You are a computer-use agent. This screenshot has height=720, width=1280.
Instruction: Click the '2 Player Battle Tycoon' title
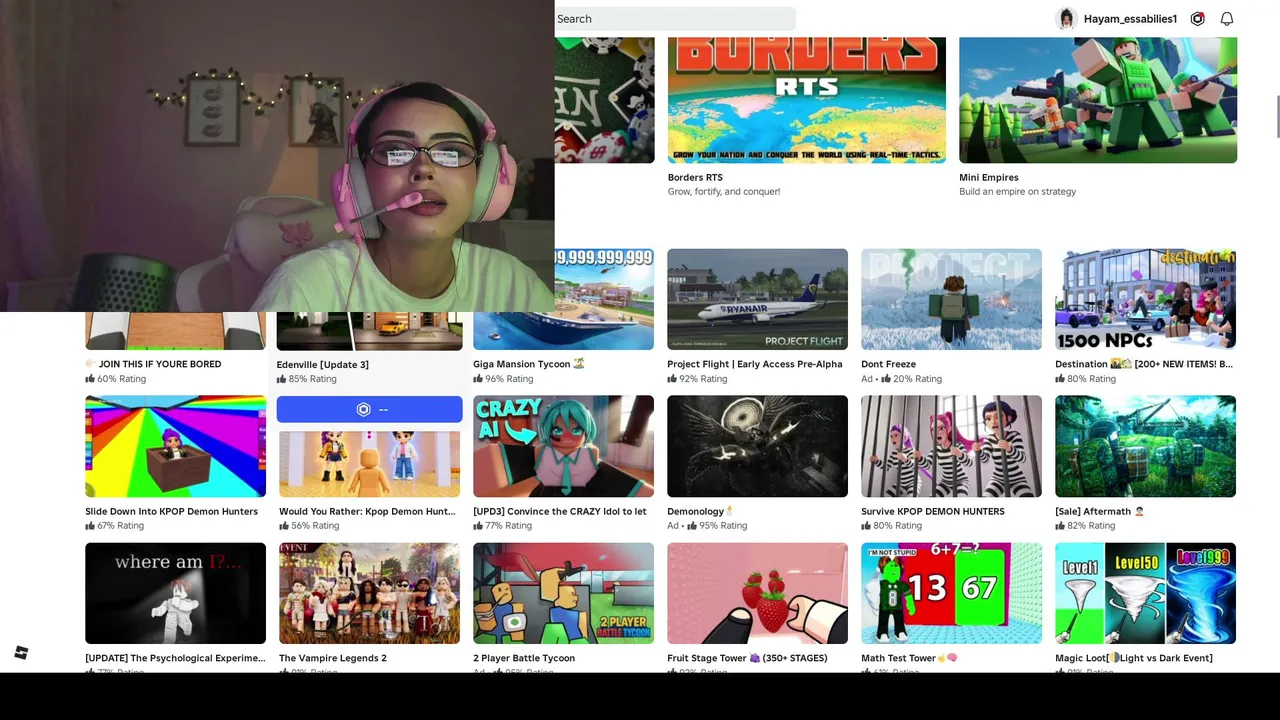point(524,658)
